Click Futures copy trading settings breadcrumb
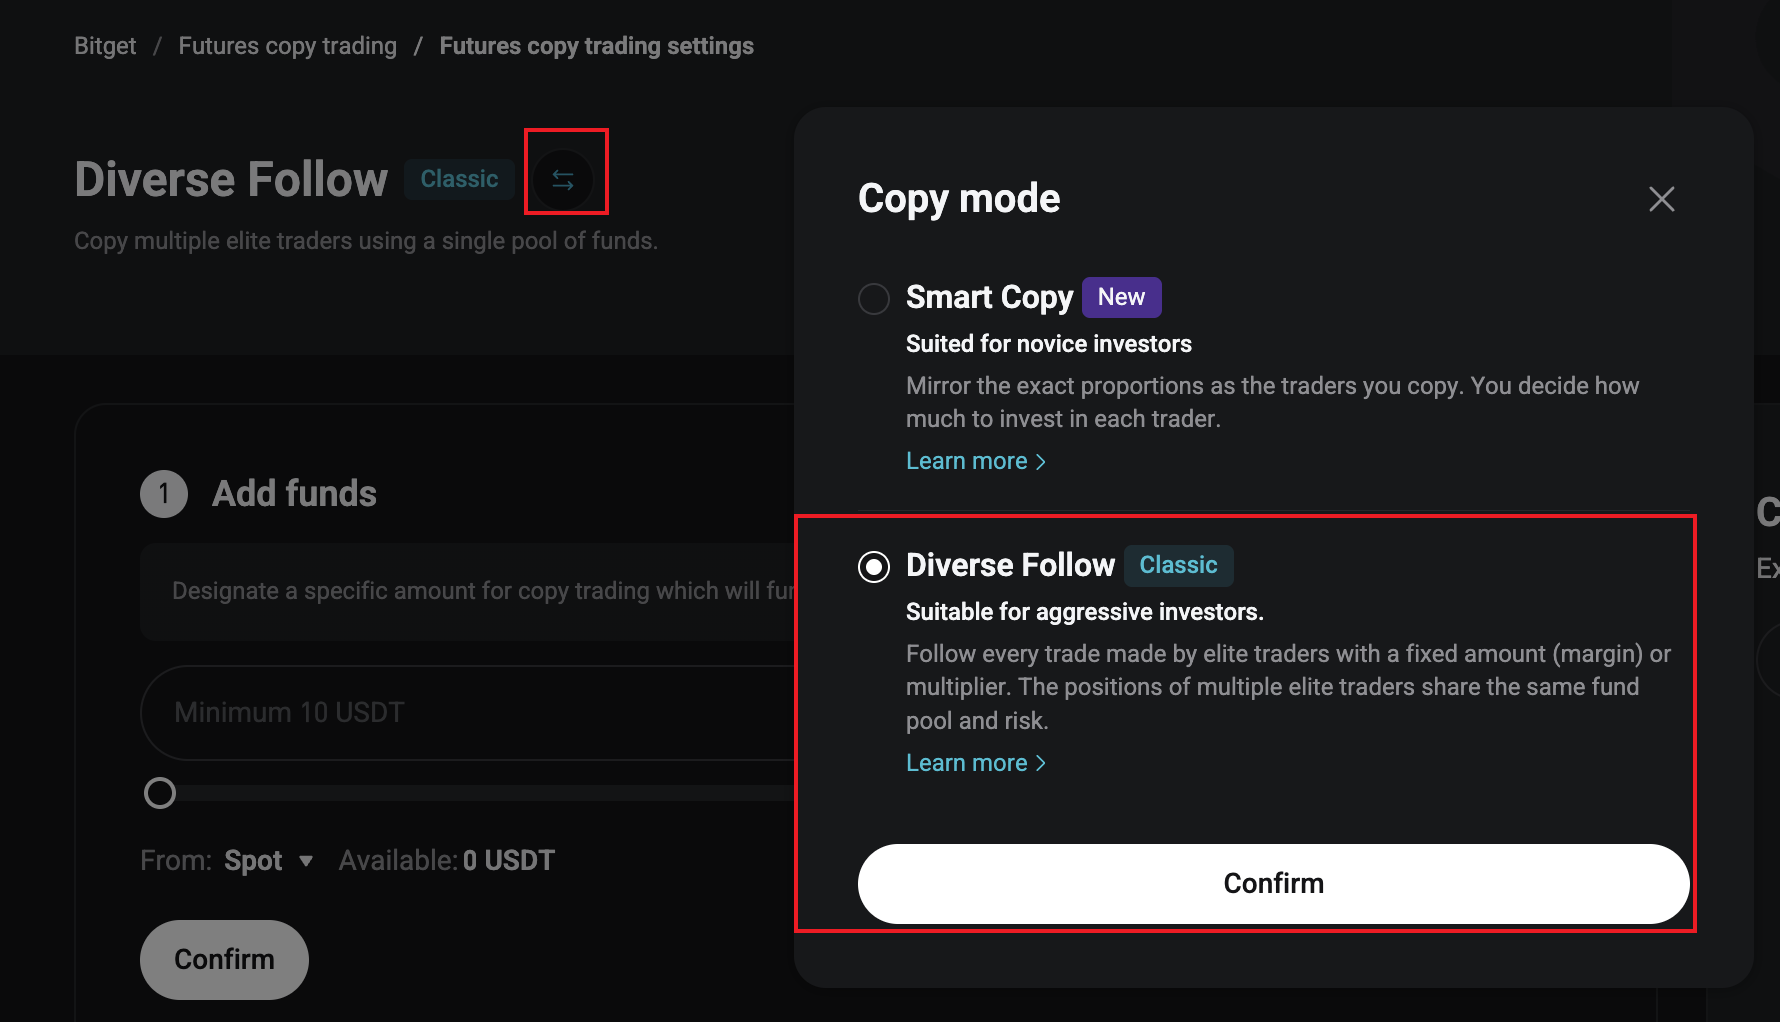The width and height of the screenshot is (1780, 1022). point(596,46)
